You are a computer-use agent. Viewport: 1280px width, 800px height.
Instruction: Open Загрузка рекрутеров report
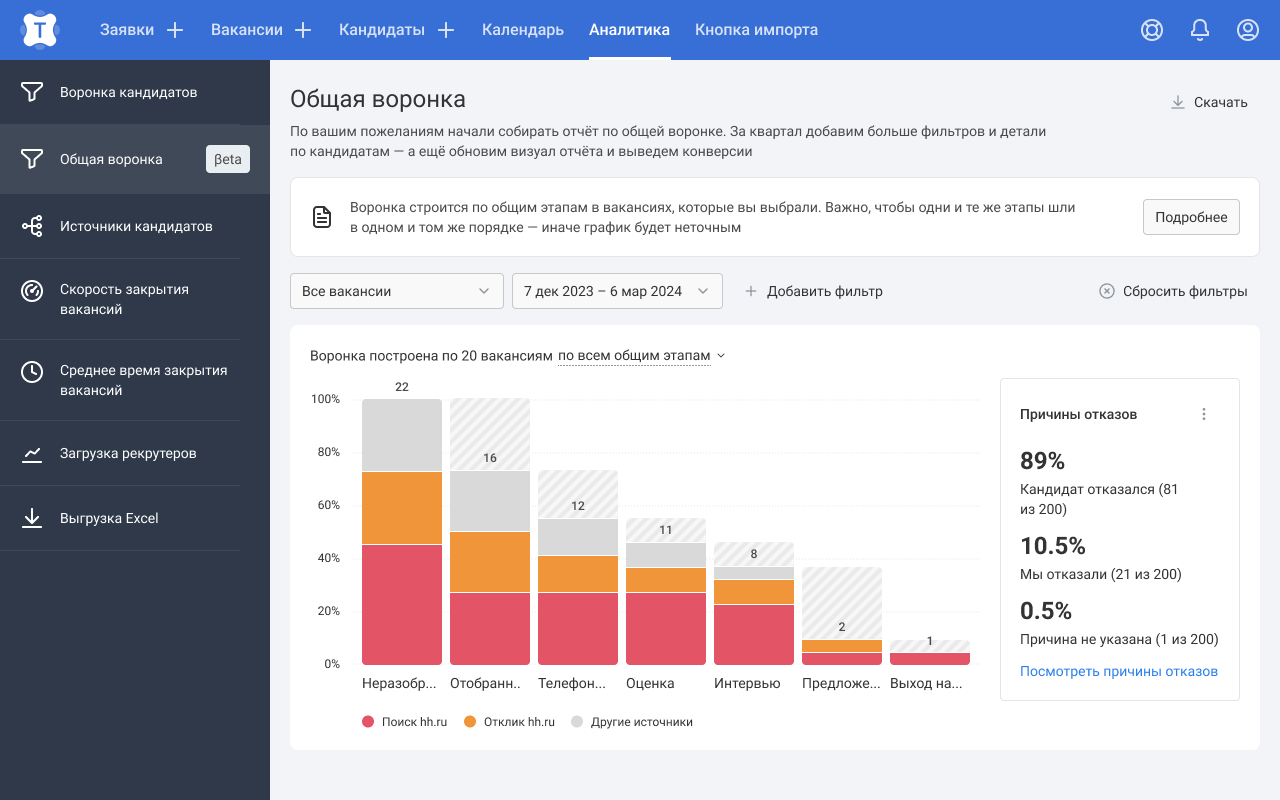pos(135,454)
